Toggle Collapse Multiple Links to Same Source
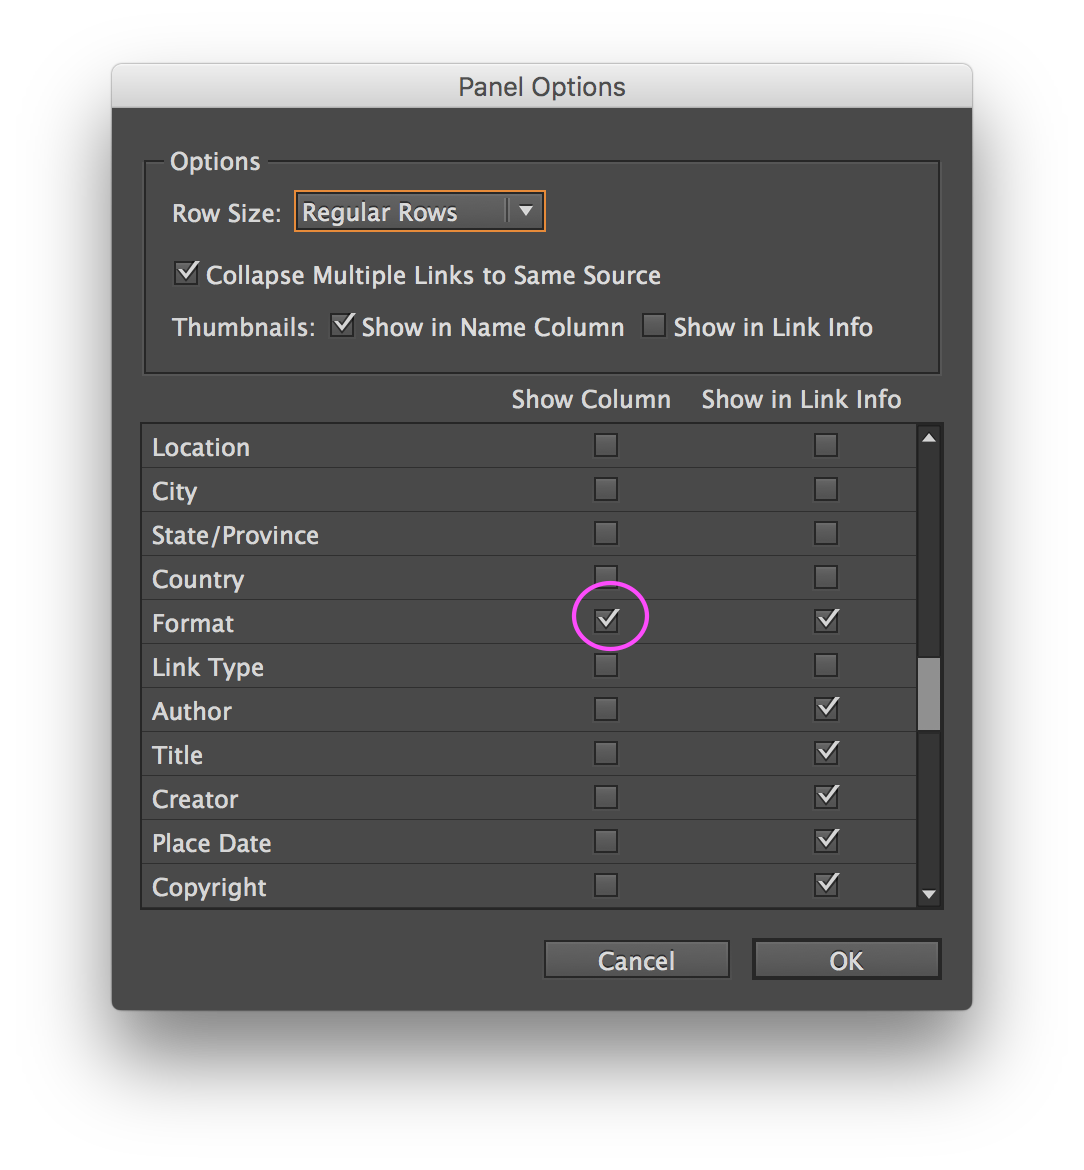1084x1170 pixels. (186, 273)
